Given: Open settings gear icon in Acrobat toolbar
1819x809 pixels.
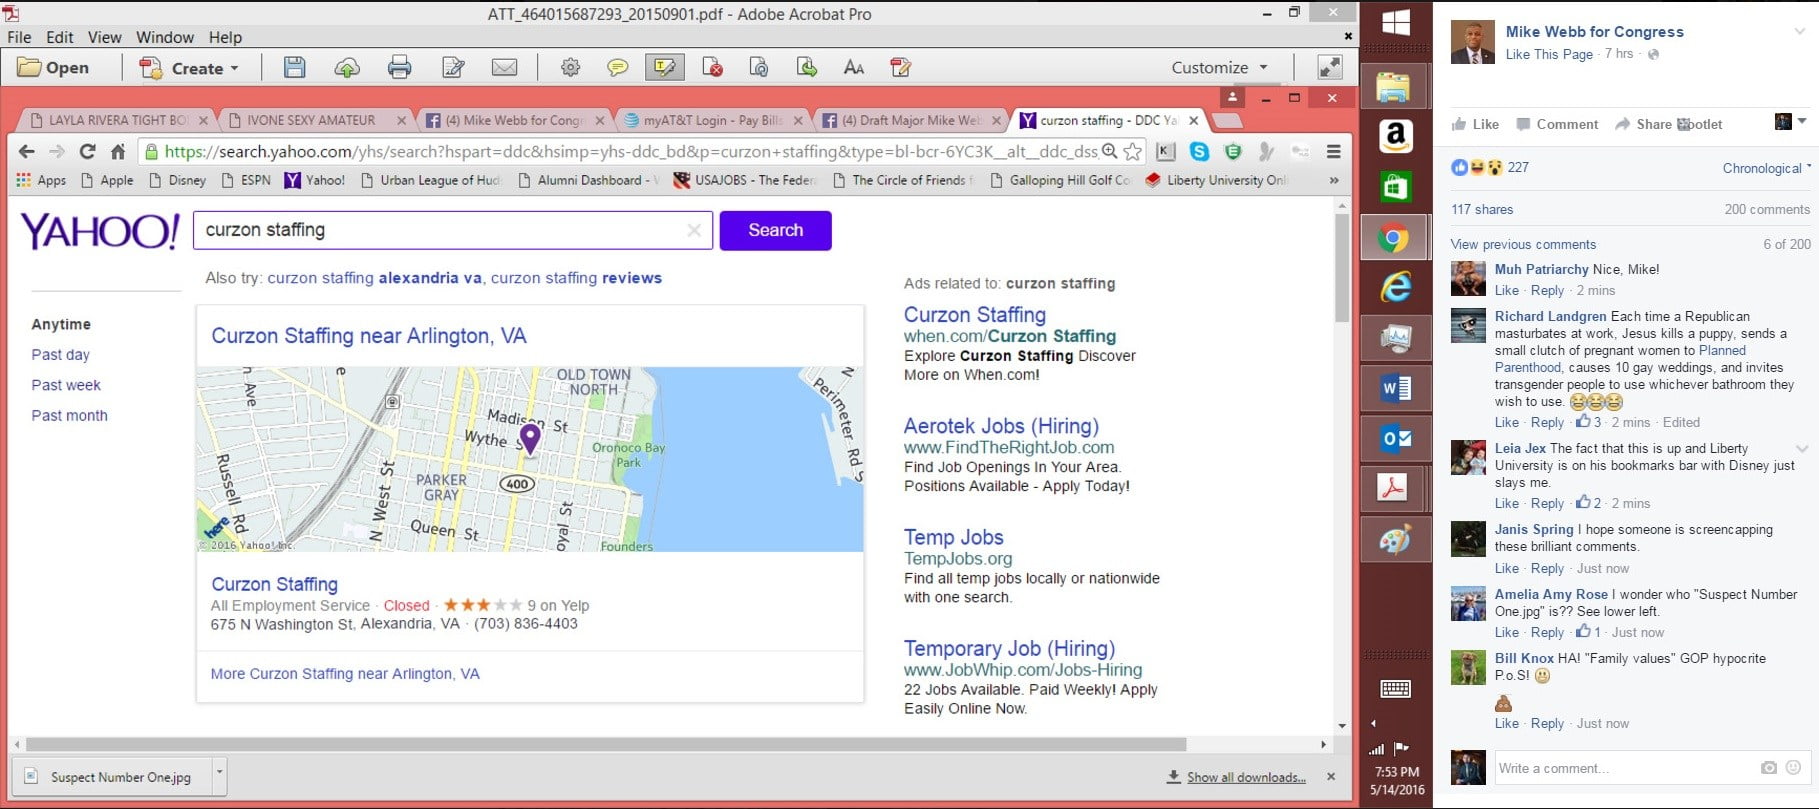Looking at the screenshot, I should [570, 67].
